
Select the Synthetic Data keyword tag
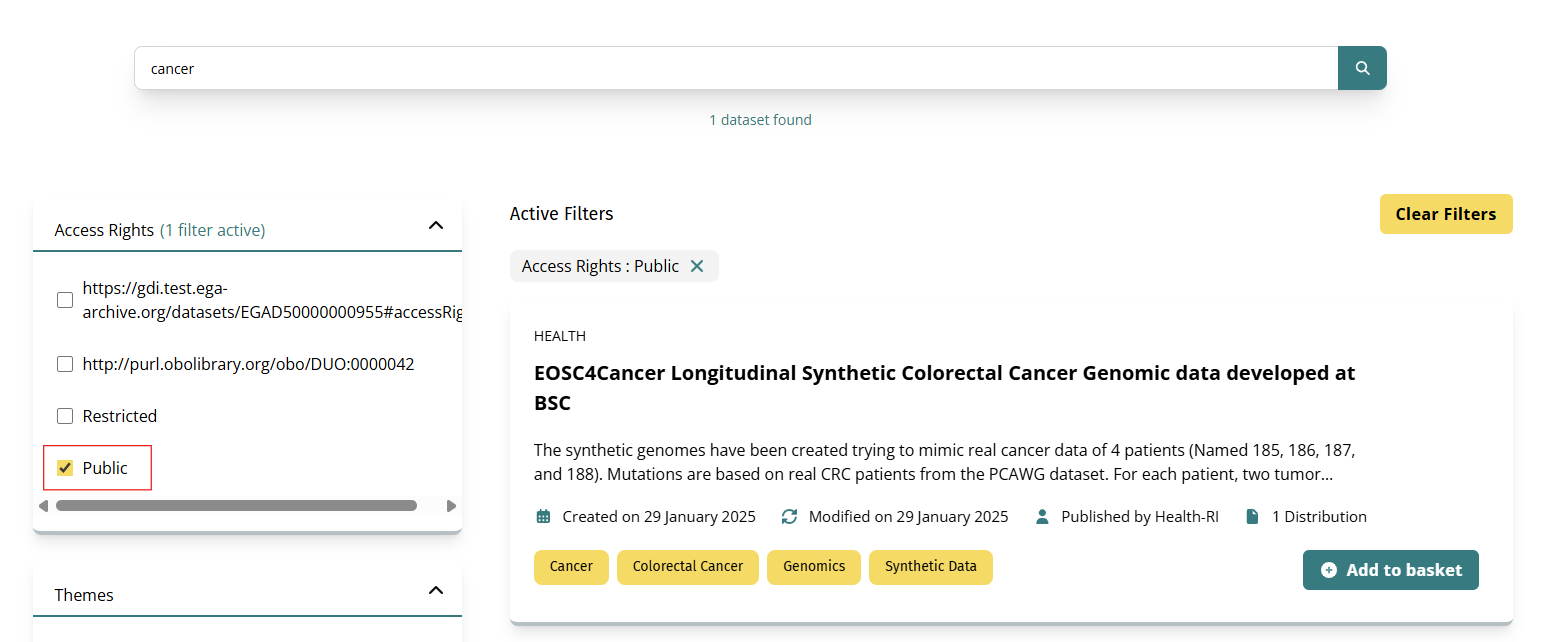pos(931,566)
